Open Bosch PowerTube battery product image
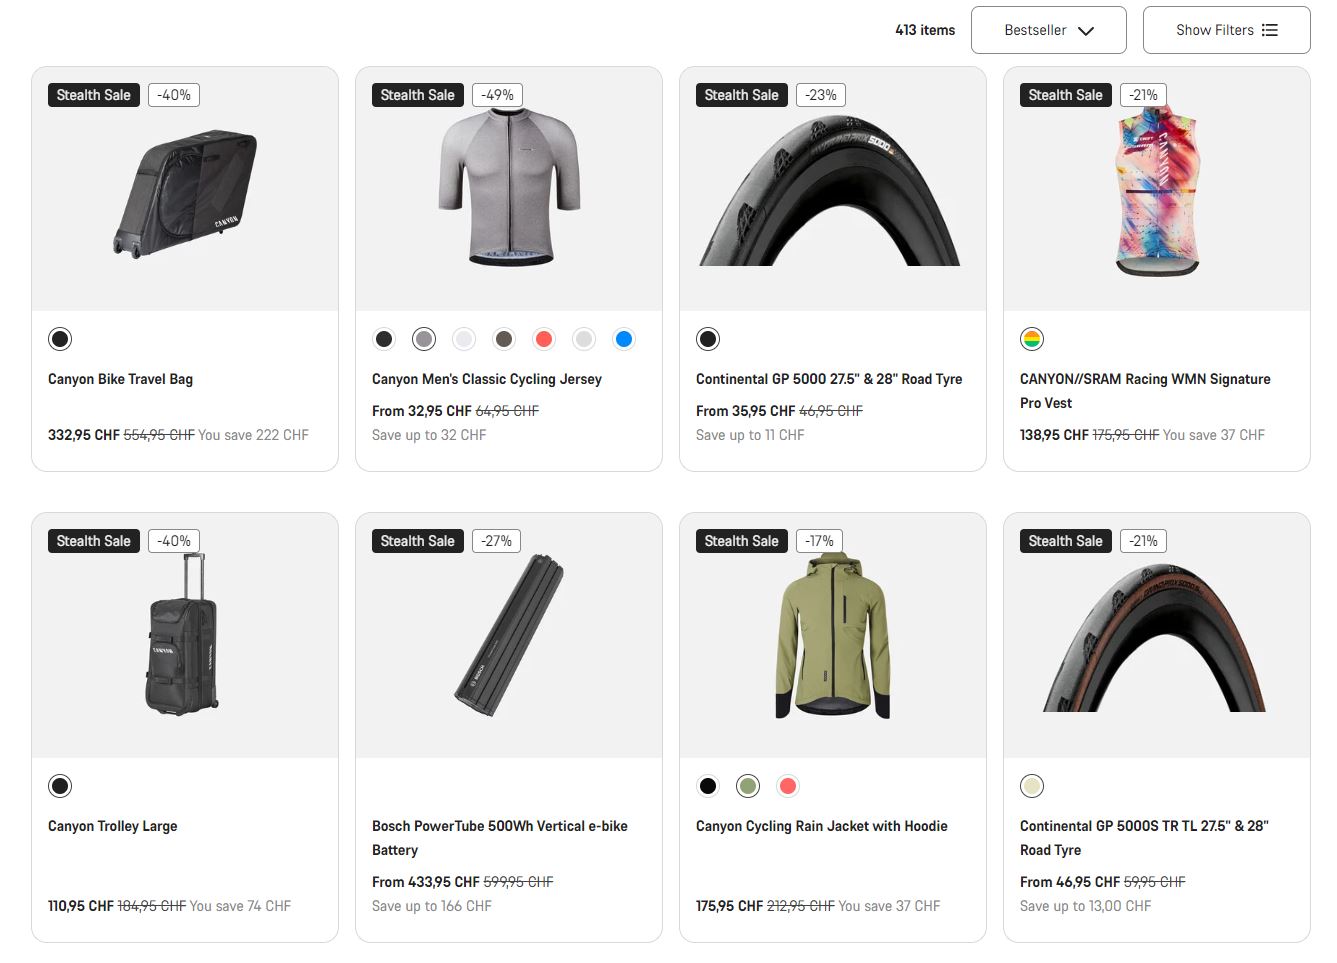This screenshot has width=1337, height=963. (x=509, y=635)
